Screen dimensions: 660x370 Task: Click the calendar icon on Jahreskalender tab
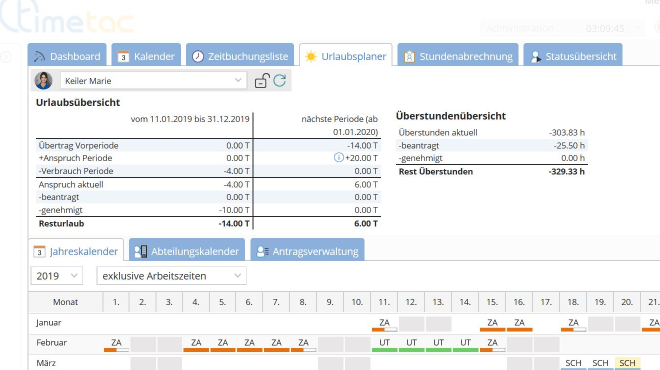pyautogui.click(x=39, y=251)
